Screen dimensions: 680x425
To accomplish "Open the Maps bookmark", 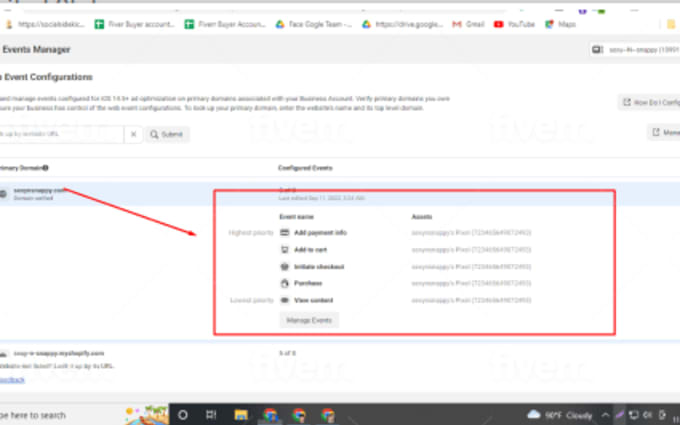I will pos(560,24).
